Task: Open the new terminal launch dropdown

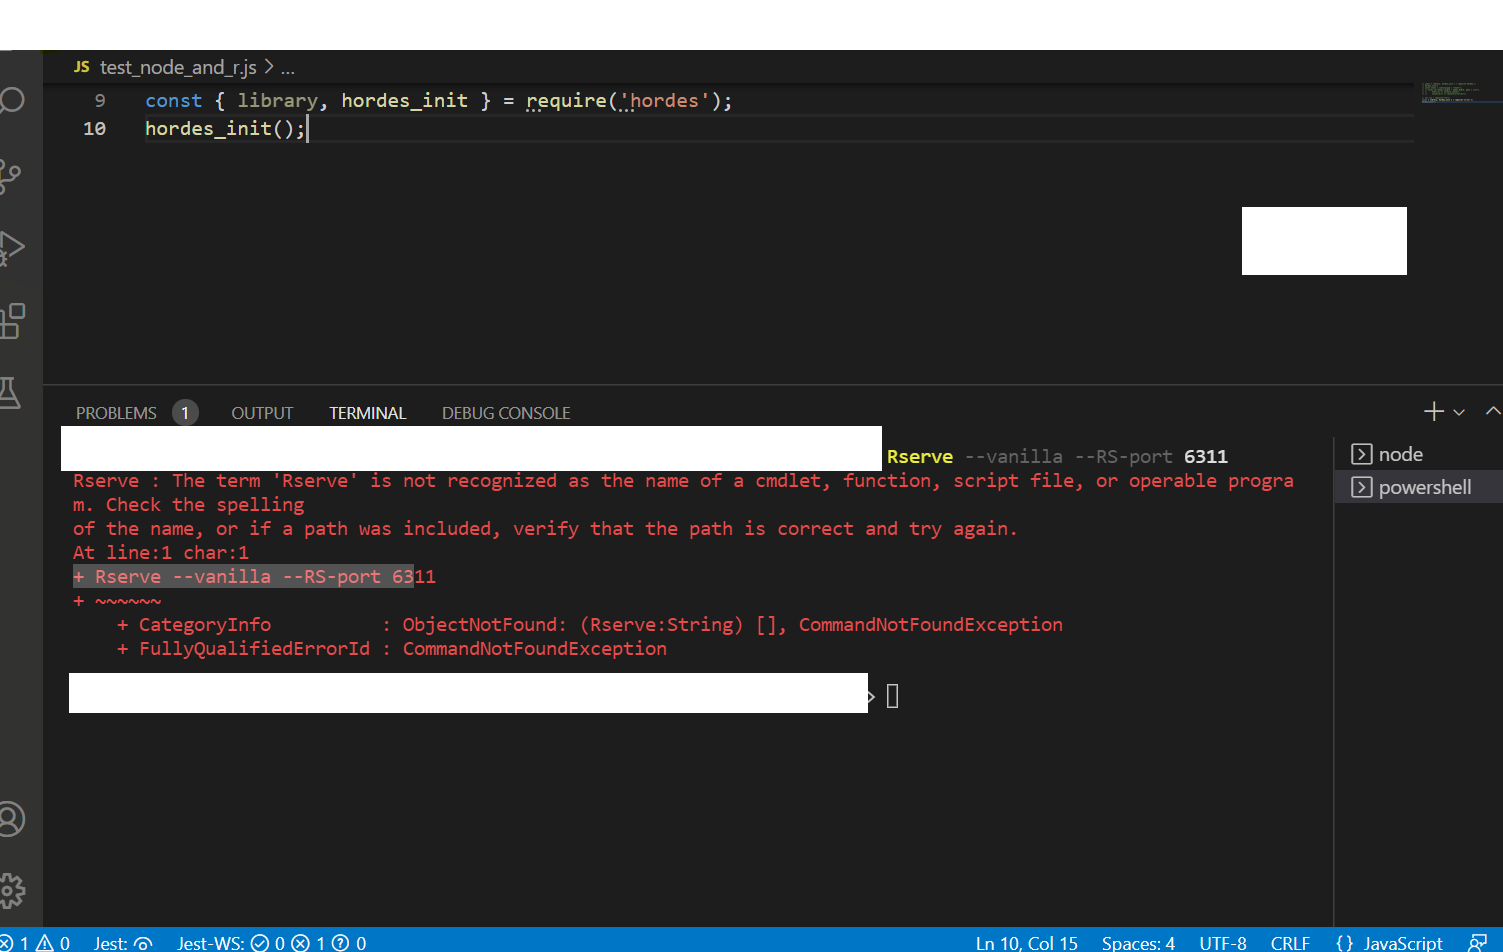Action: pyautogui.click(x=1458, y=411)
